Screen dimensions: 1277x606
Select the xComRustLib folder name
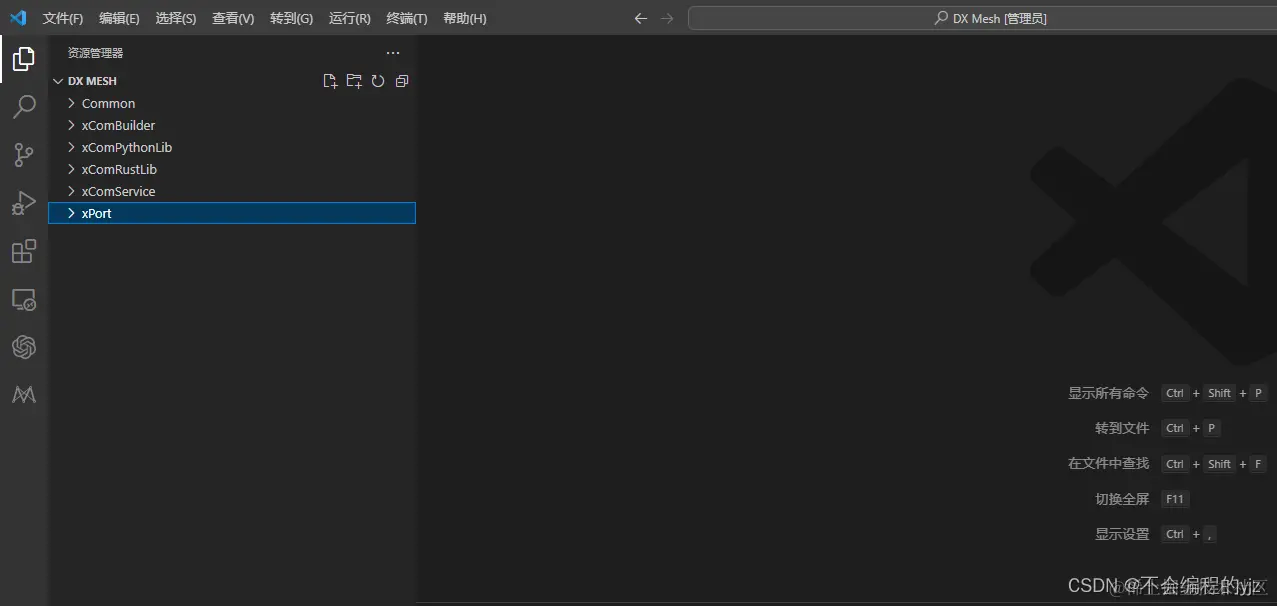[119, 169]
